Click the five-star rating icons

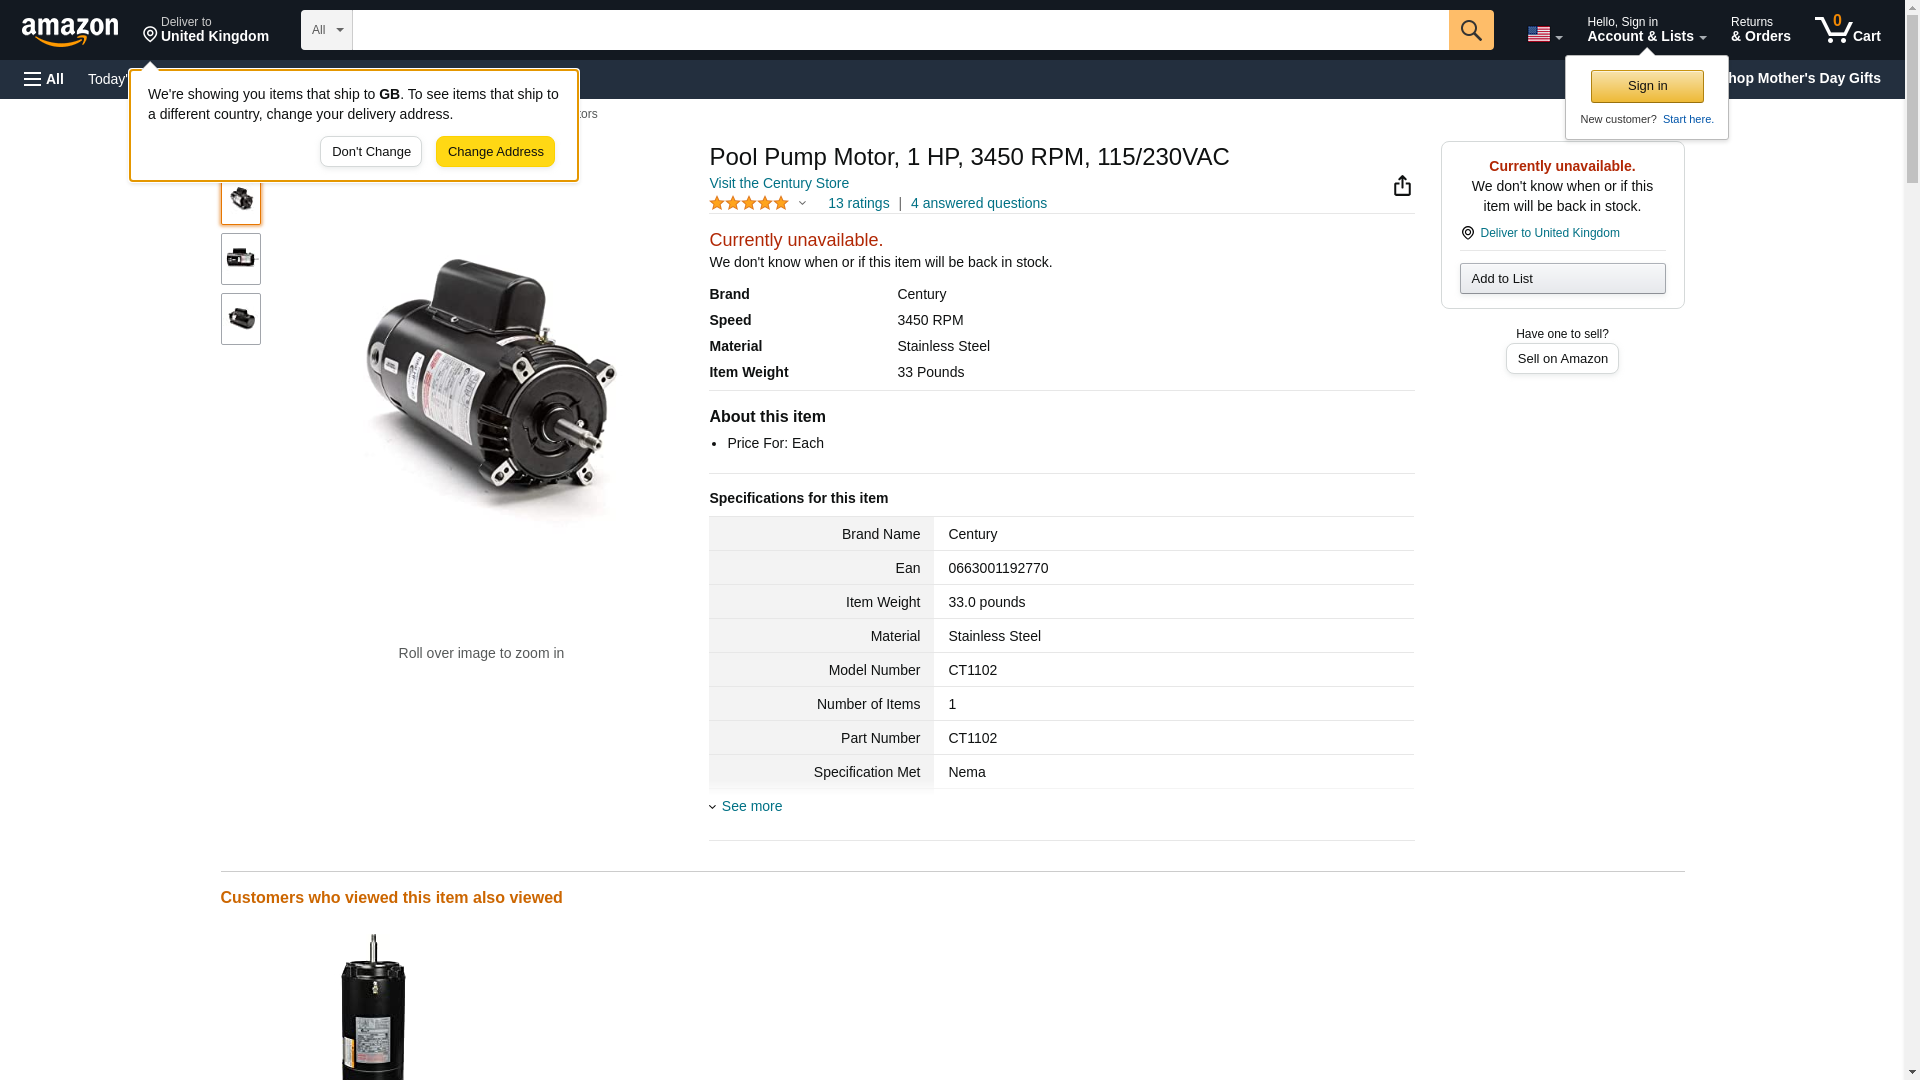(x=749, y=204)
